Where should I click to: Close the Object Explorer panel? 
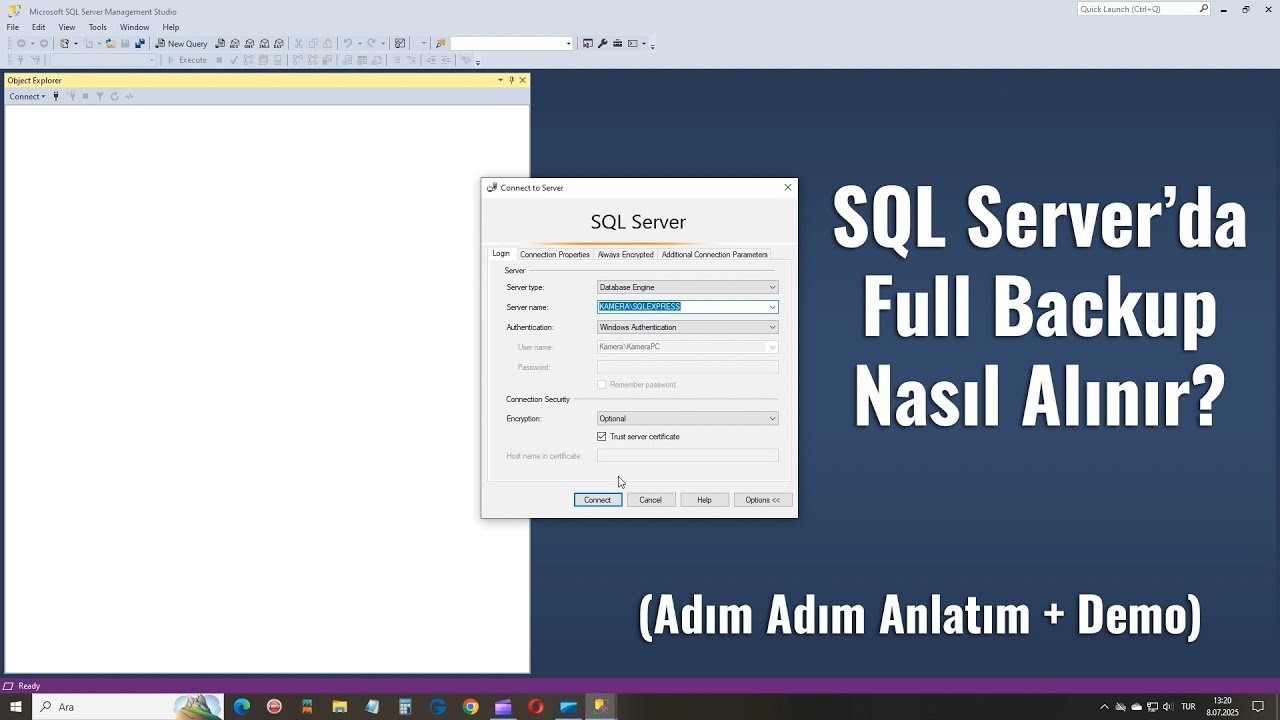(522, 80)
